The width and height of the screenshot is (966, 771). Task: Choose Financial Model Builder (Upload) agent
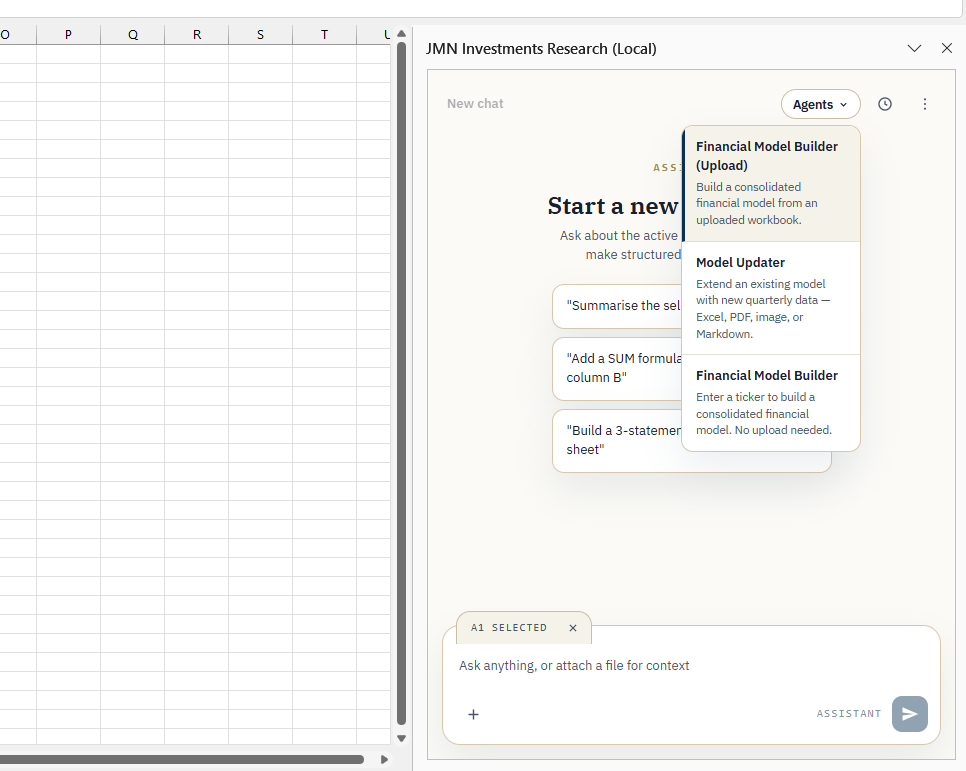pos(771,184)
